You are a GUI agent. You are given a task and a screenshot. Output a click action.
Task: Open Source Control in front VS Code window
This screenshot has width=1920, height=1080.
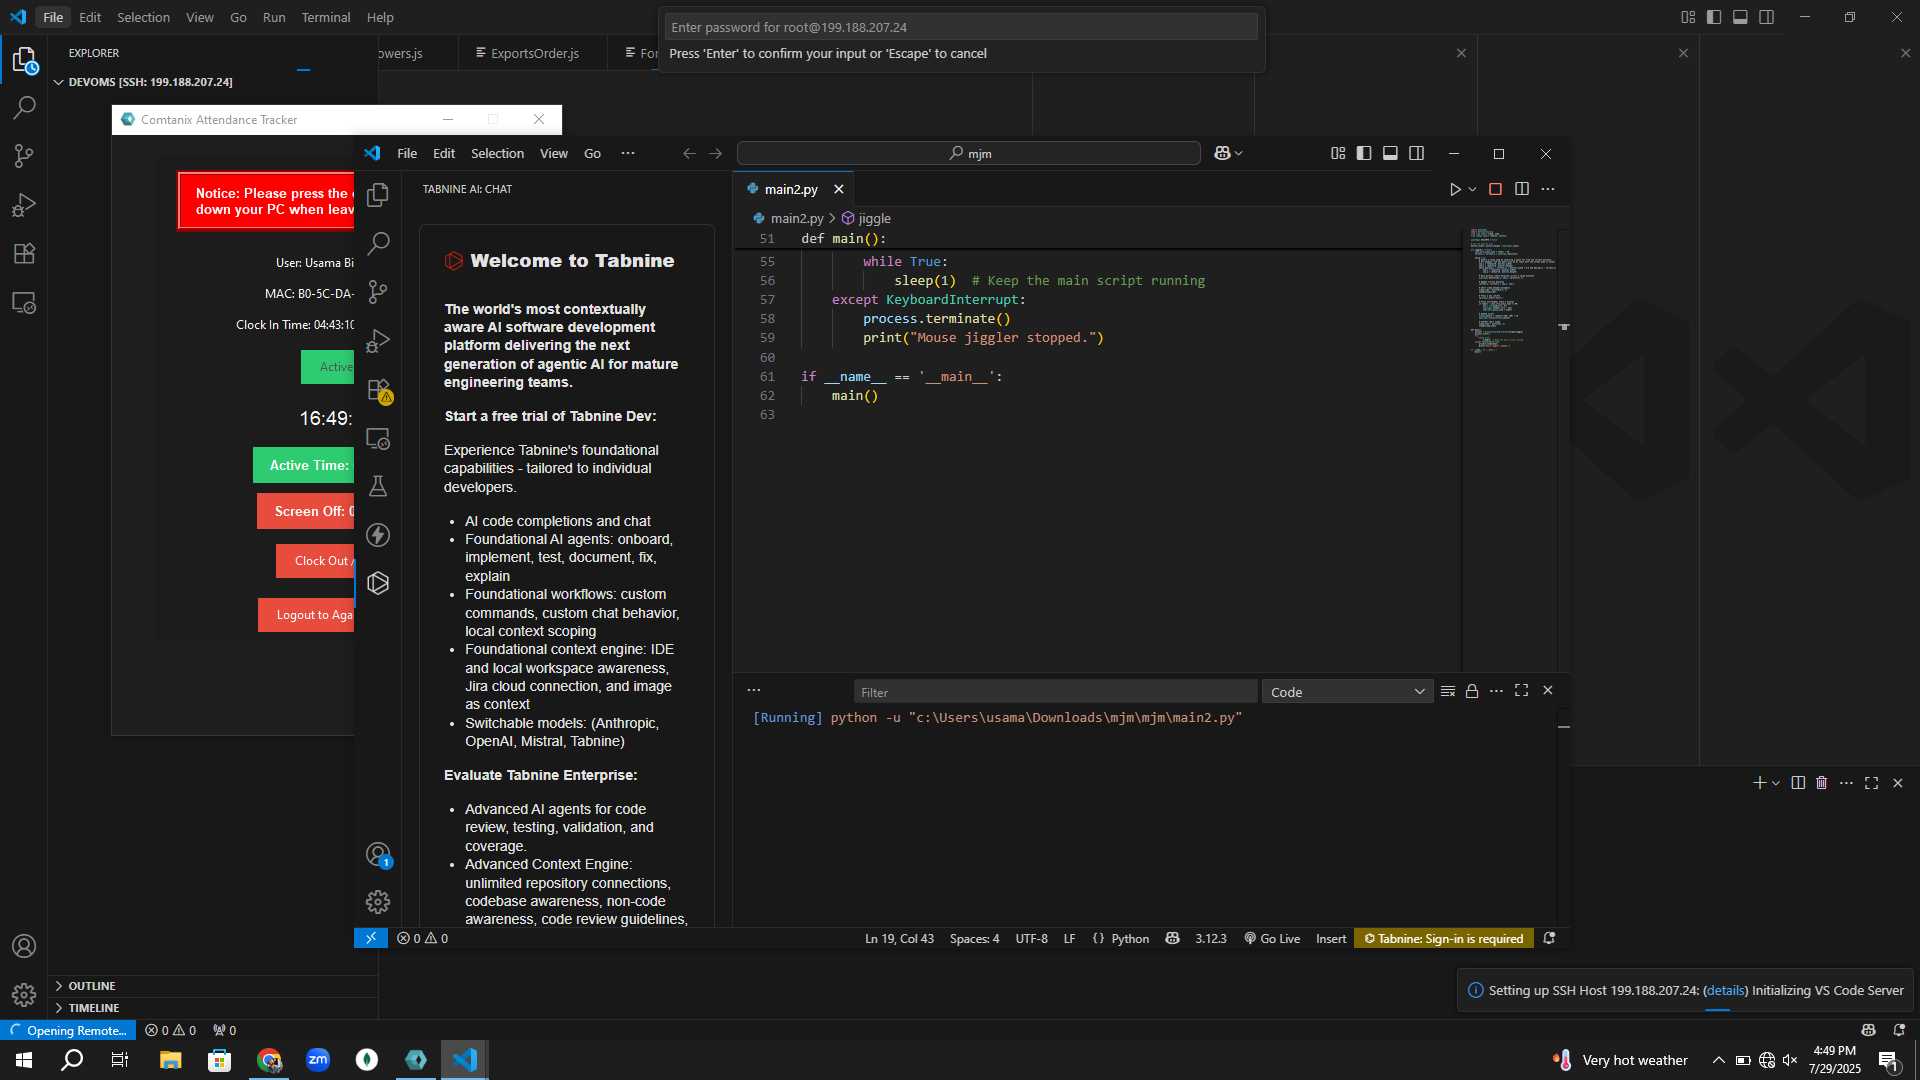click(x=378, y=292)
